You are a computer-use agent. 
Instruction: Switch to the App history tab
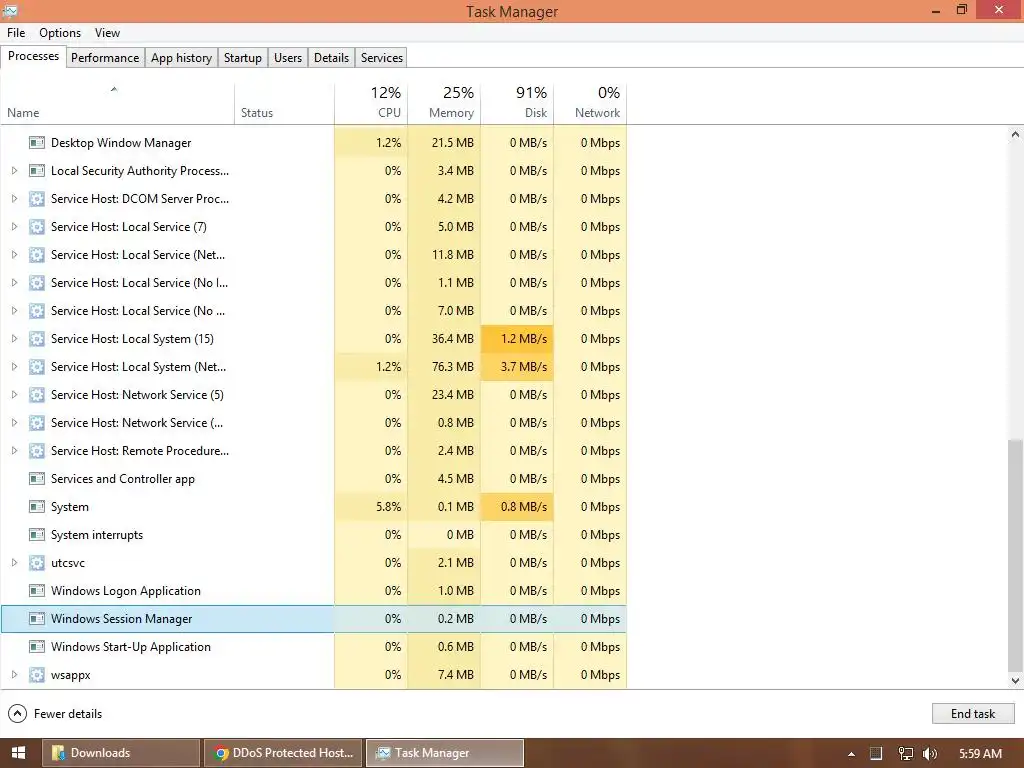pyautogui.click(x=182, y=57)
